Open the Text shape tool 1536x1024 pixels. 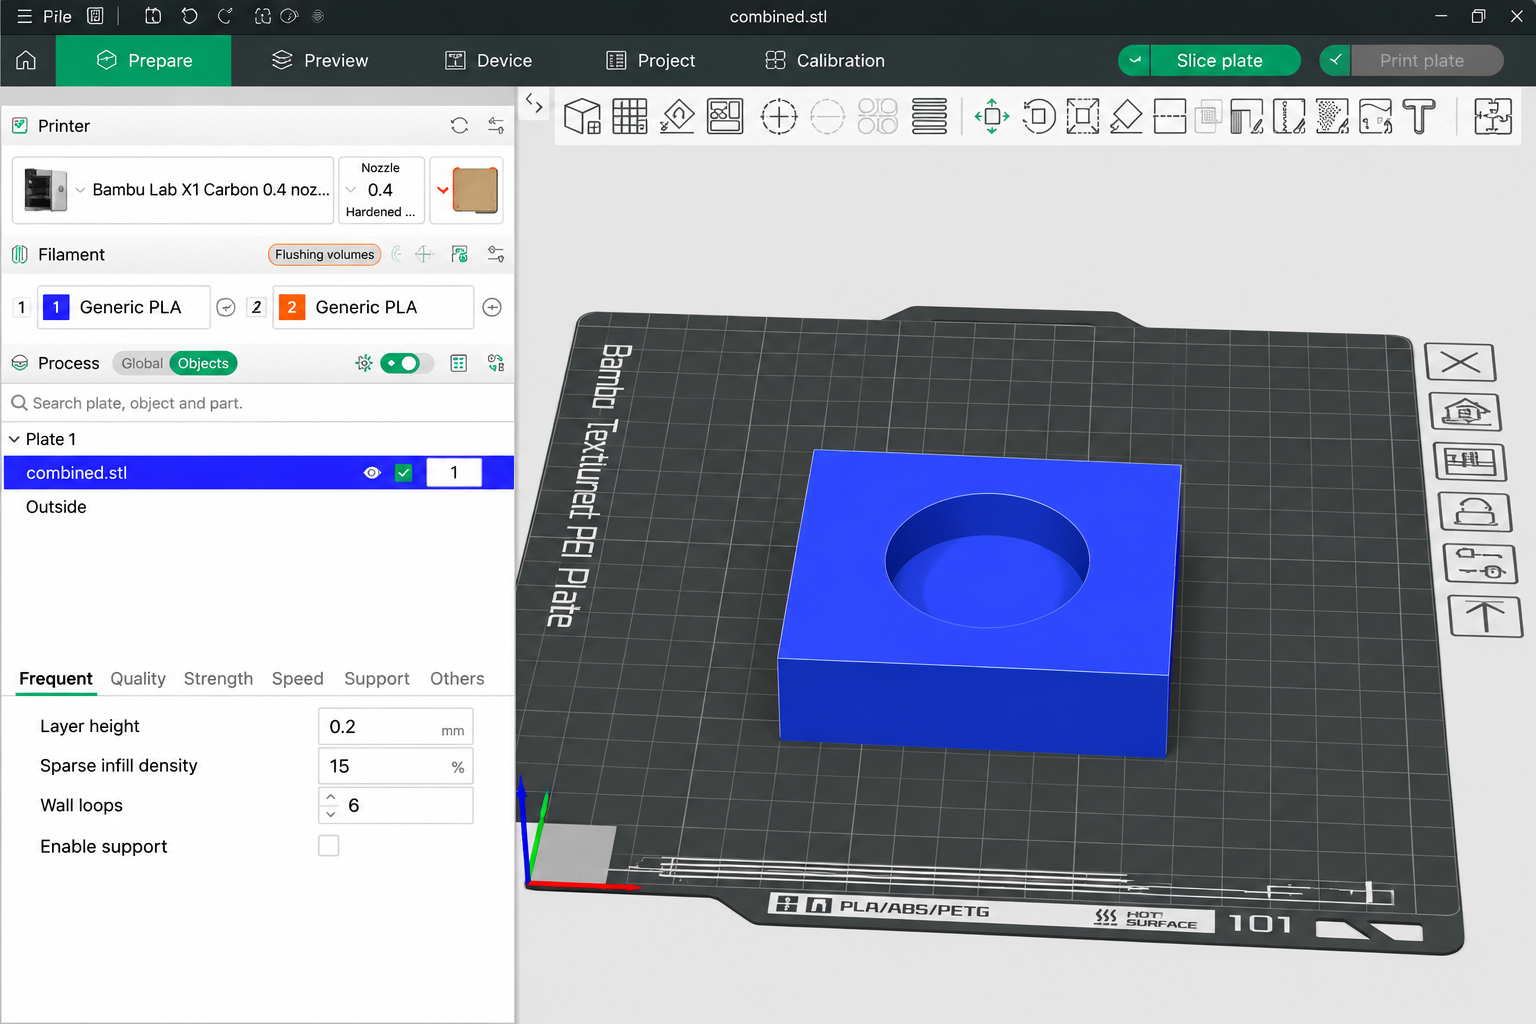tap(1419, 116)
